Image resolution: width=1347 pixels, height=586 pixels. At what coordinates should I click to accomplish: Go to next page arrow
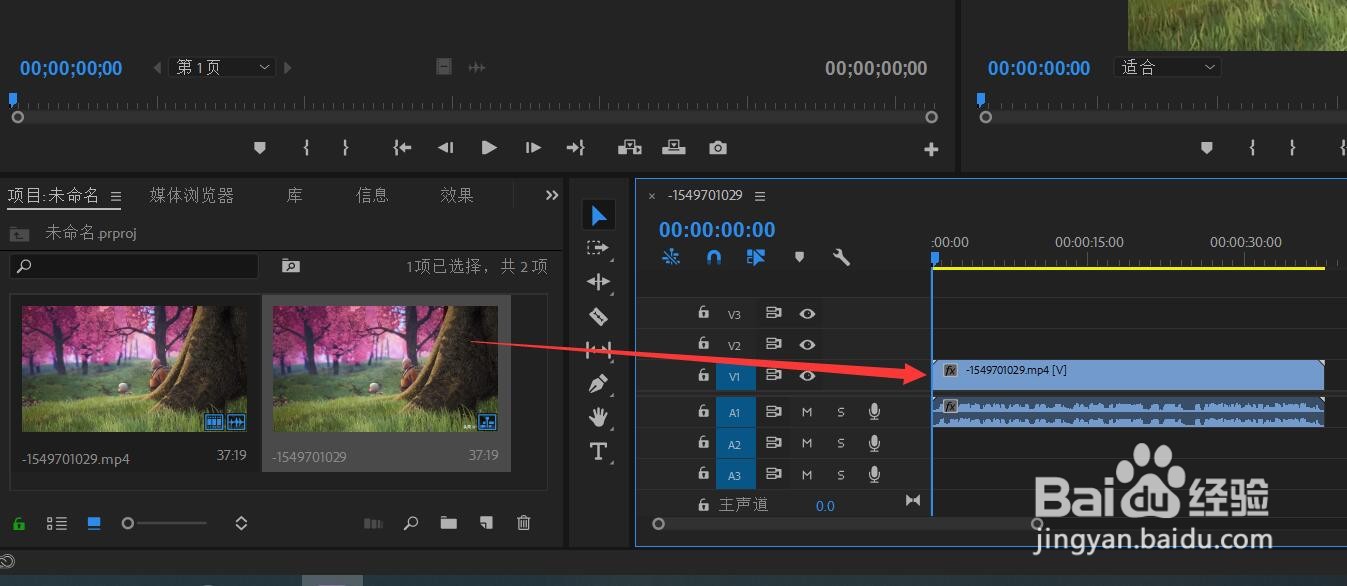(x=288, y=68)
